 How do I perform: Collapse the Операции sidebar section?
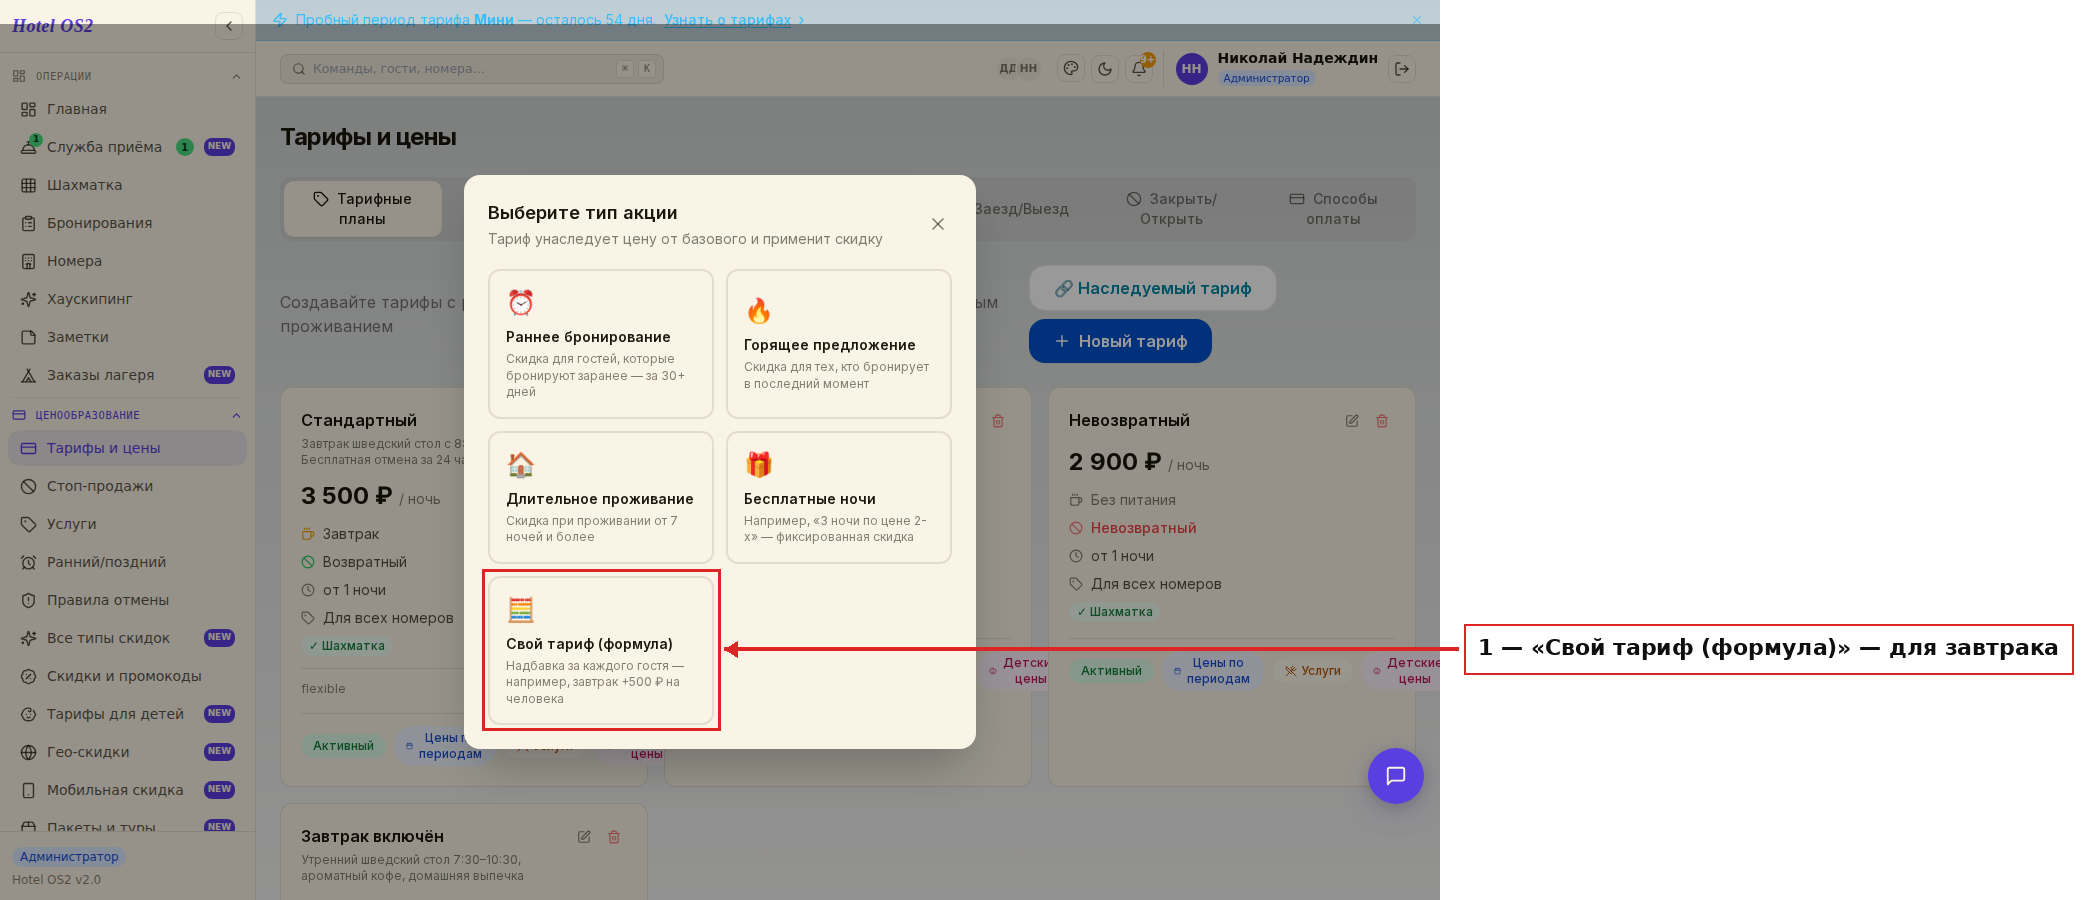click(x=236, y=76)
